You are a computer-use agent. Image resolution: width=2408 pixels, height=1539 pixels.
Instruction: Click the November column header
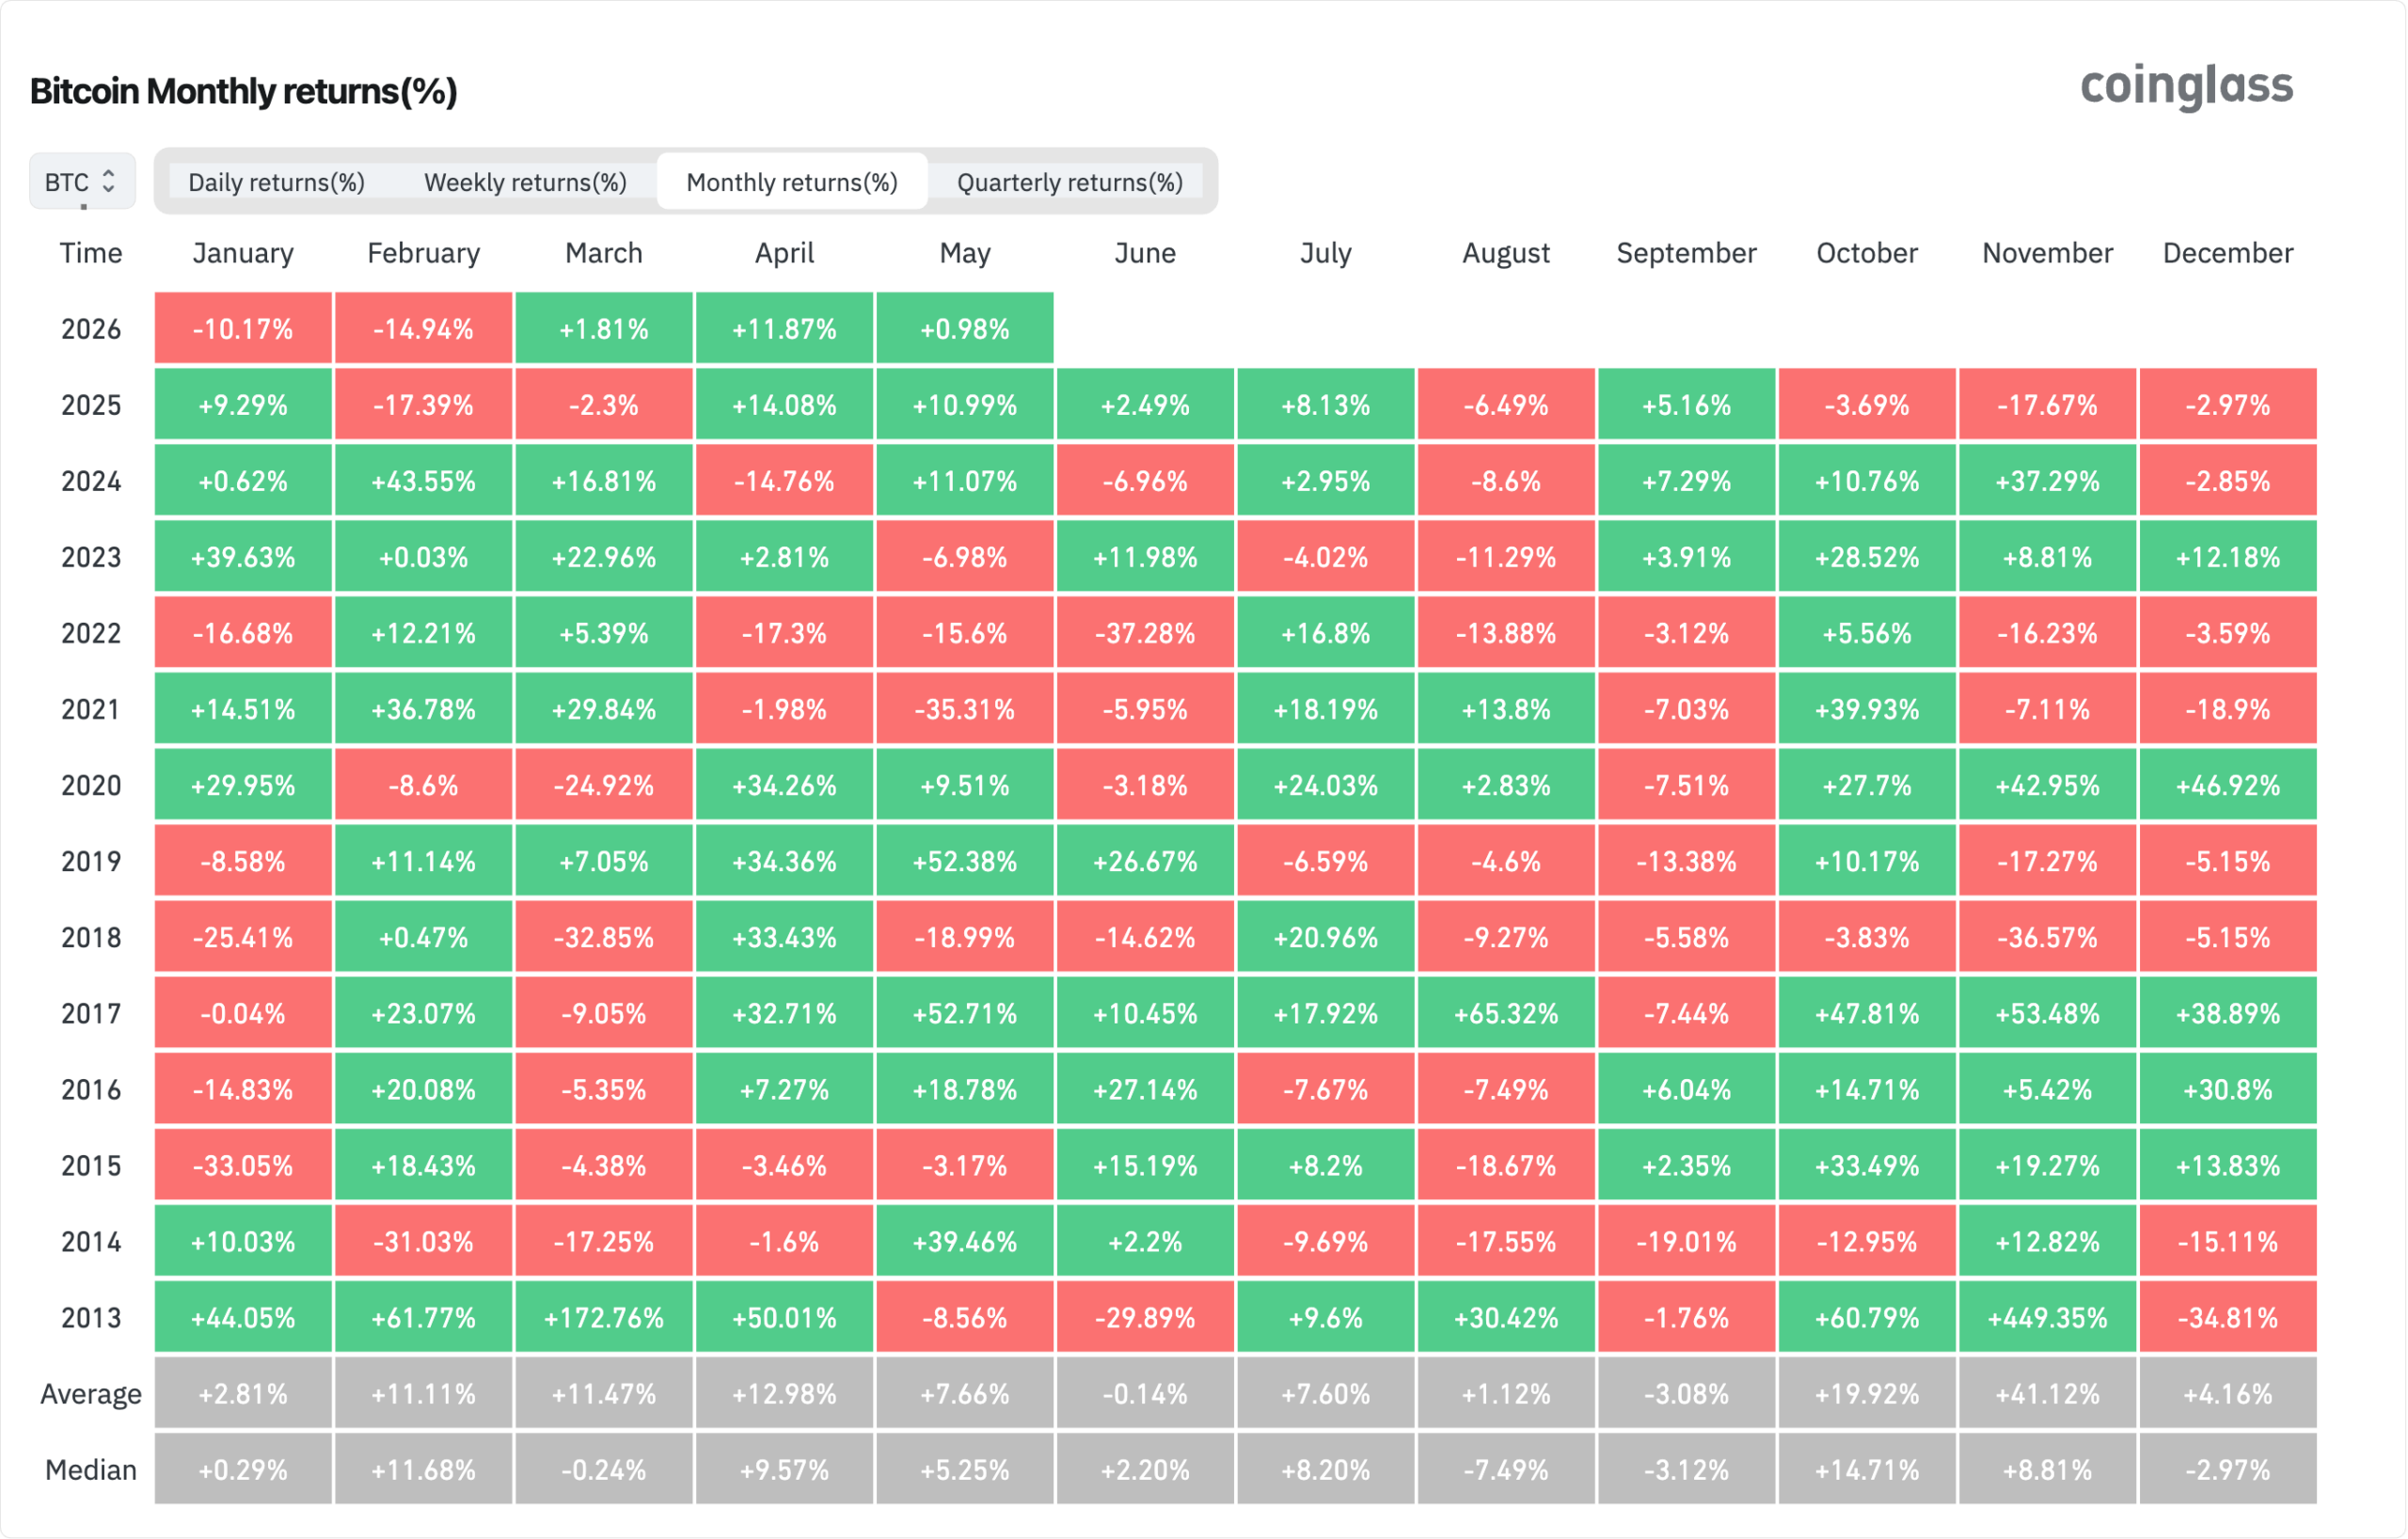(2048, 253)
